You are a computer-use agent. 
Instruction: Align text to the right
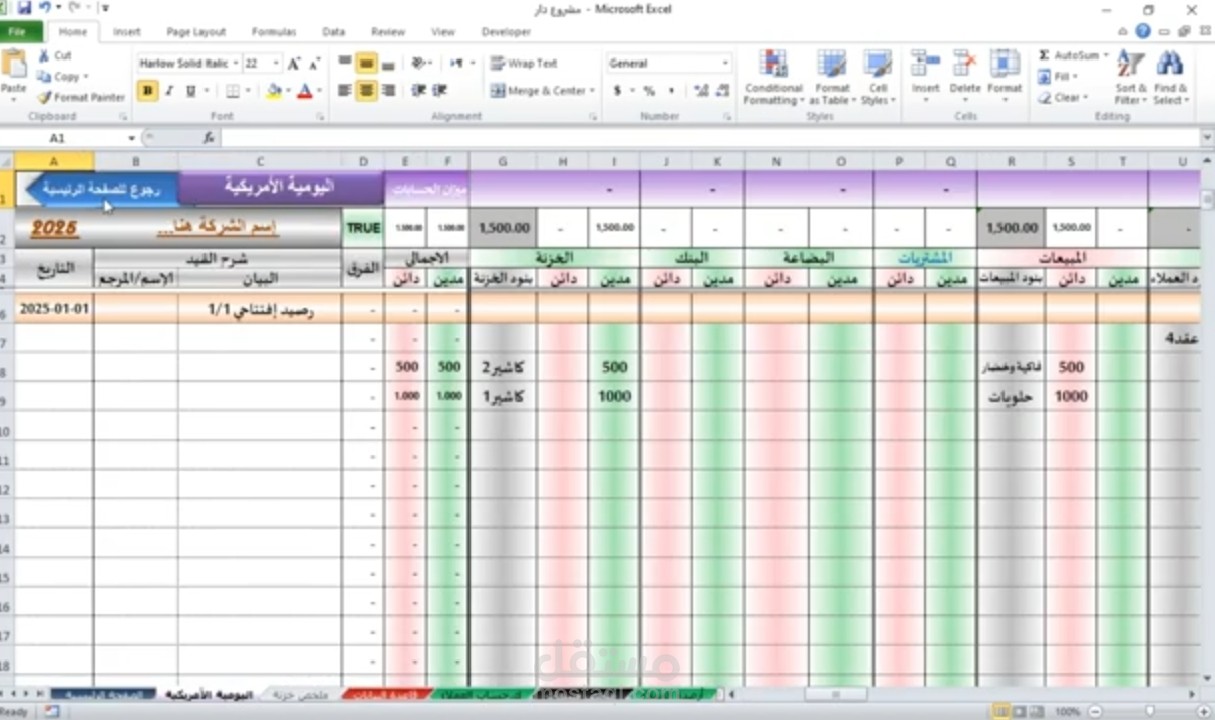click(388, 91)
